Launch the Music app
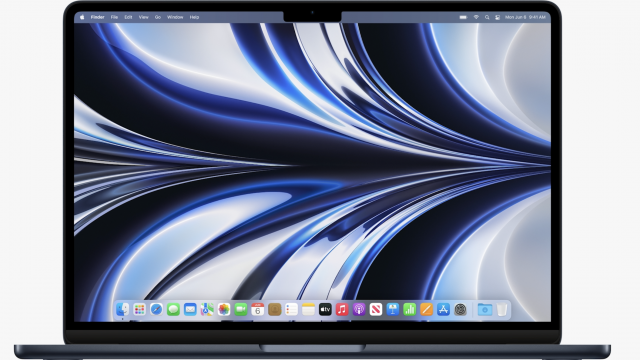Image resolution: width=640 pixels, height=360 pixels. pyautogui.click(x=342, y=309)
